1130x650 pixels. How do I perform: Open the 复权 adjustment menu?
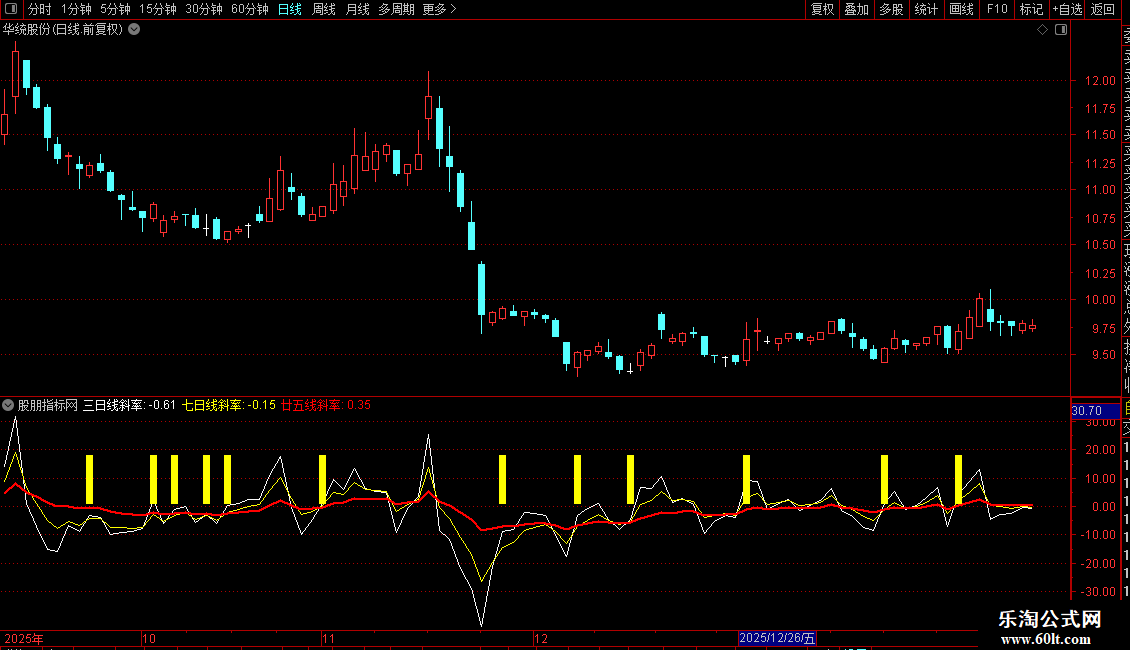pos(822,9)
